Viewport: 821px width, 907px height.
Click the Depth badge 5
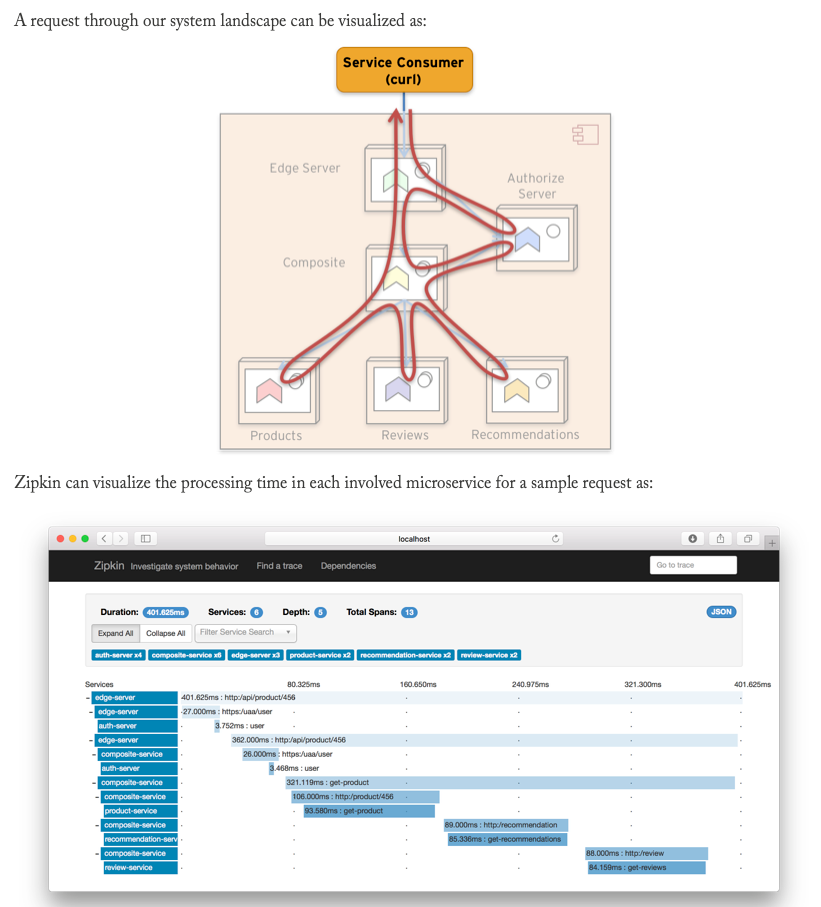tap(321, 612)
